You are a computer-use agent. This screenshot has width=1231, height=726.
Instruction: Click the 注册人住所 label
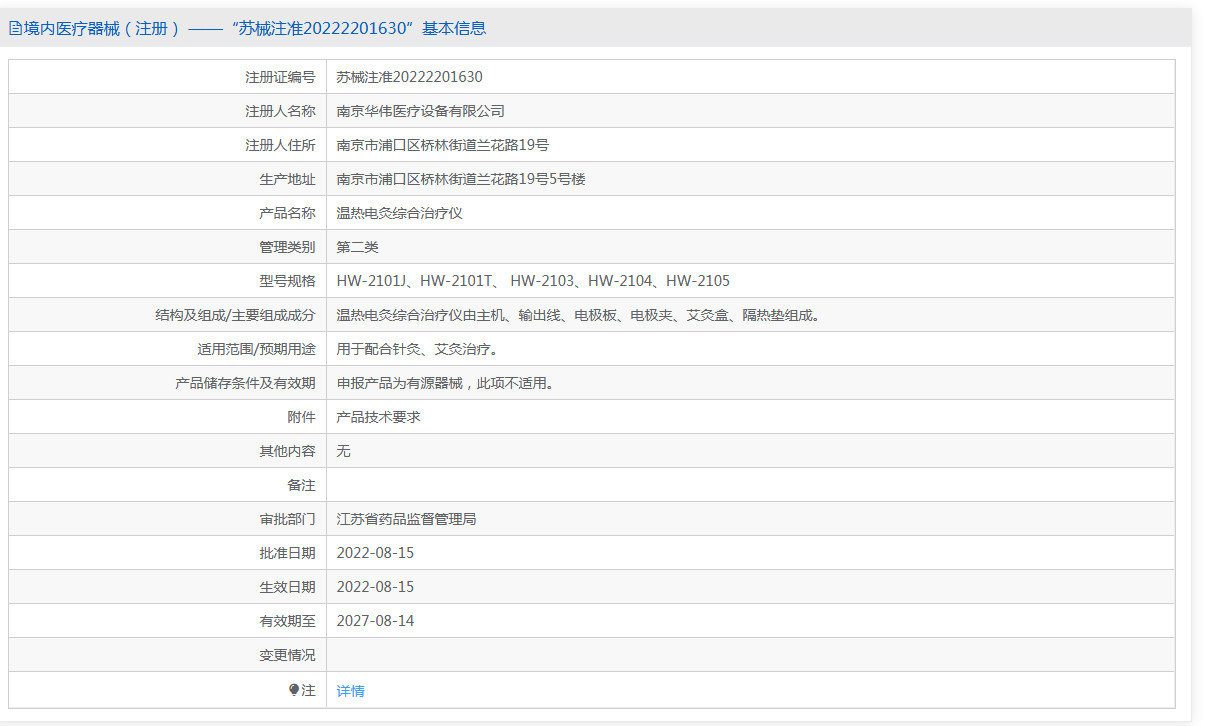280,145
